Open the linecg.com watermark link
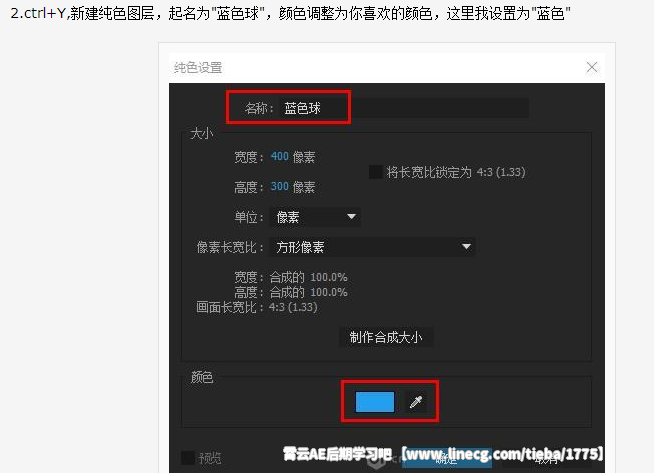 [505, 453]
